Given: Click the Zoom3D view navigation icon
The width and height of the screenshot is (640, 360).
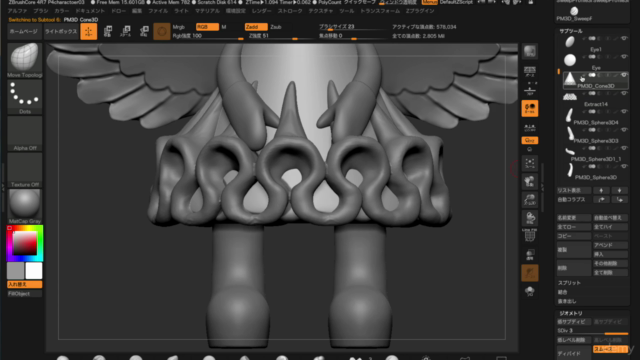Looking at the screenshot, I should [530, 200].
